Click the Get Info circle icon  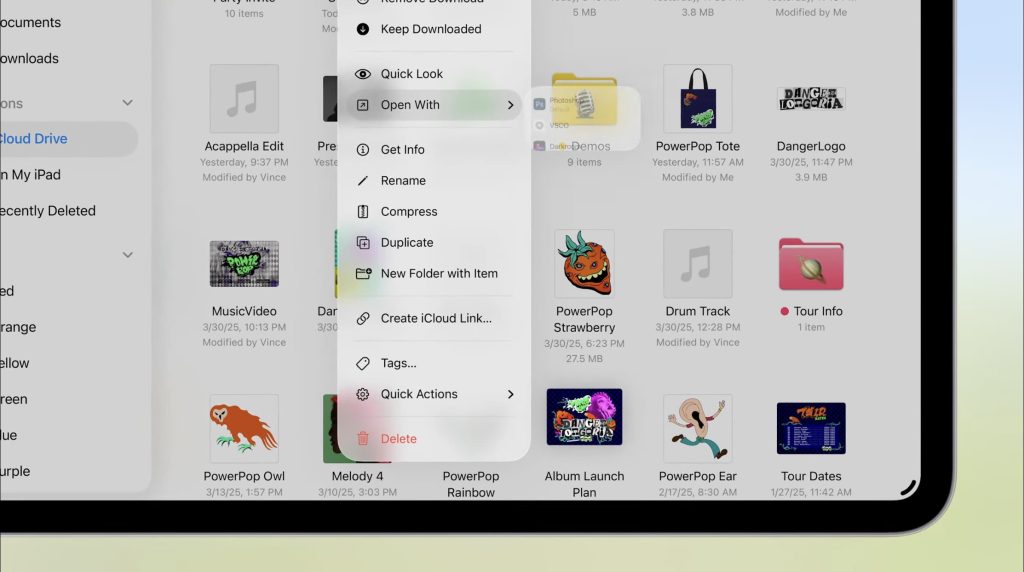pyautogui.click(x=363, y=150)
